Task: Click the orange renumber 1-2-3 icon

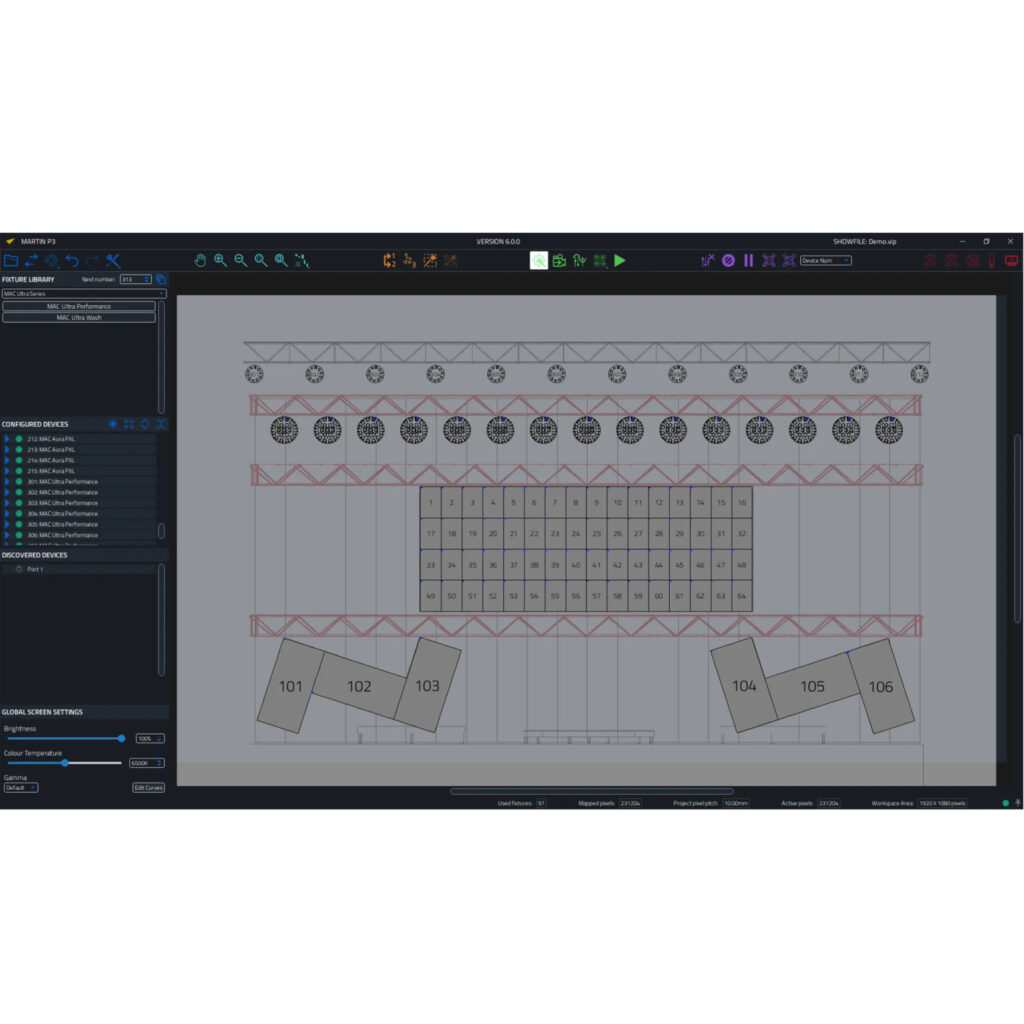Action: (x=409, y=260)
